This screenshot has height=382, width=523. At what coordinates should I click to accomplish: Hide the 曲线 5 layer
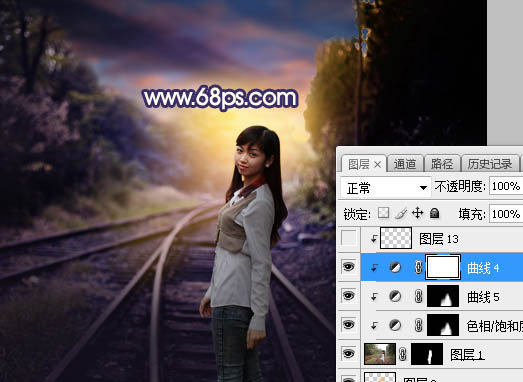pos(349,296)
